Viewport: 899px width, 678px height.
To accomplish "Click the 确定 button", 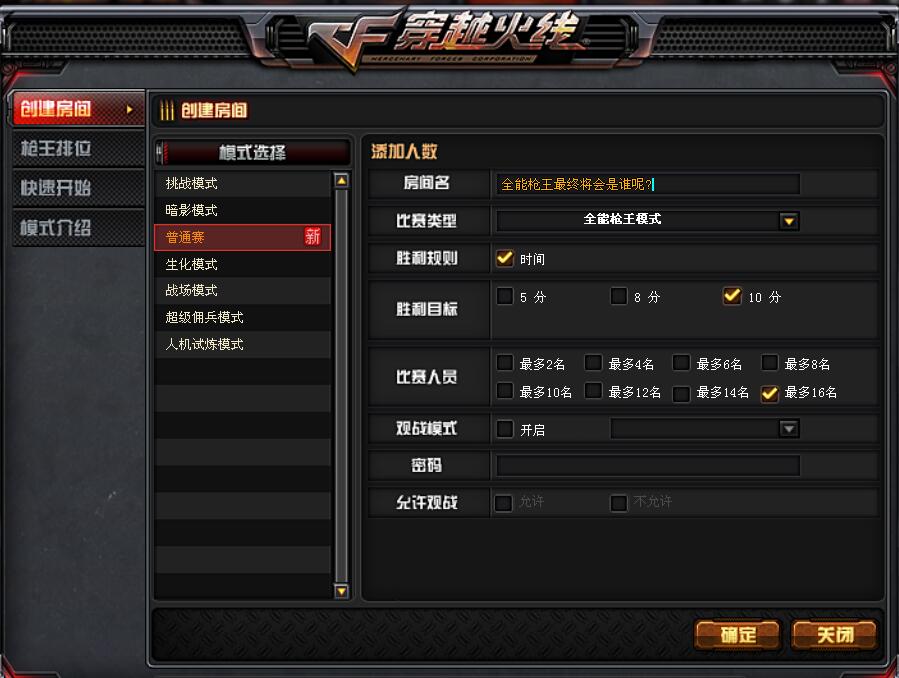I will coord(738,635).
